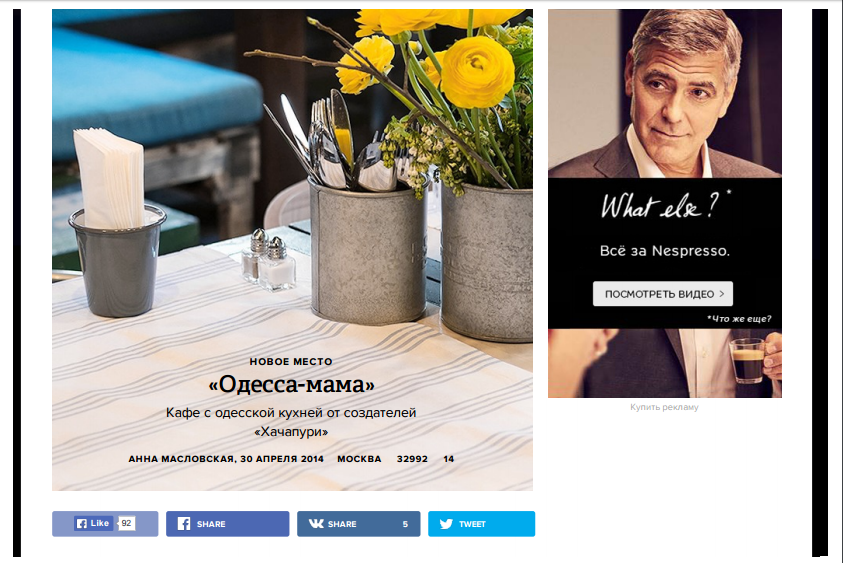The image size is (843, 563).
Task: Click the Tweet button label
Action: pos(472,524)
